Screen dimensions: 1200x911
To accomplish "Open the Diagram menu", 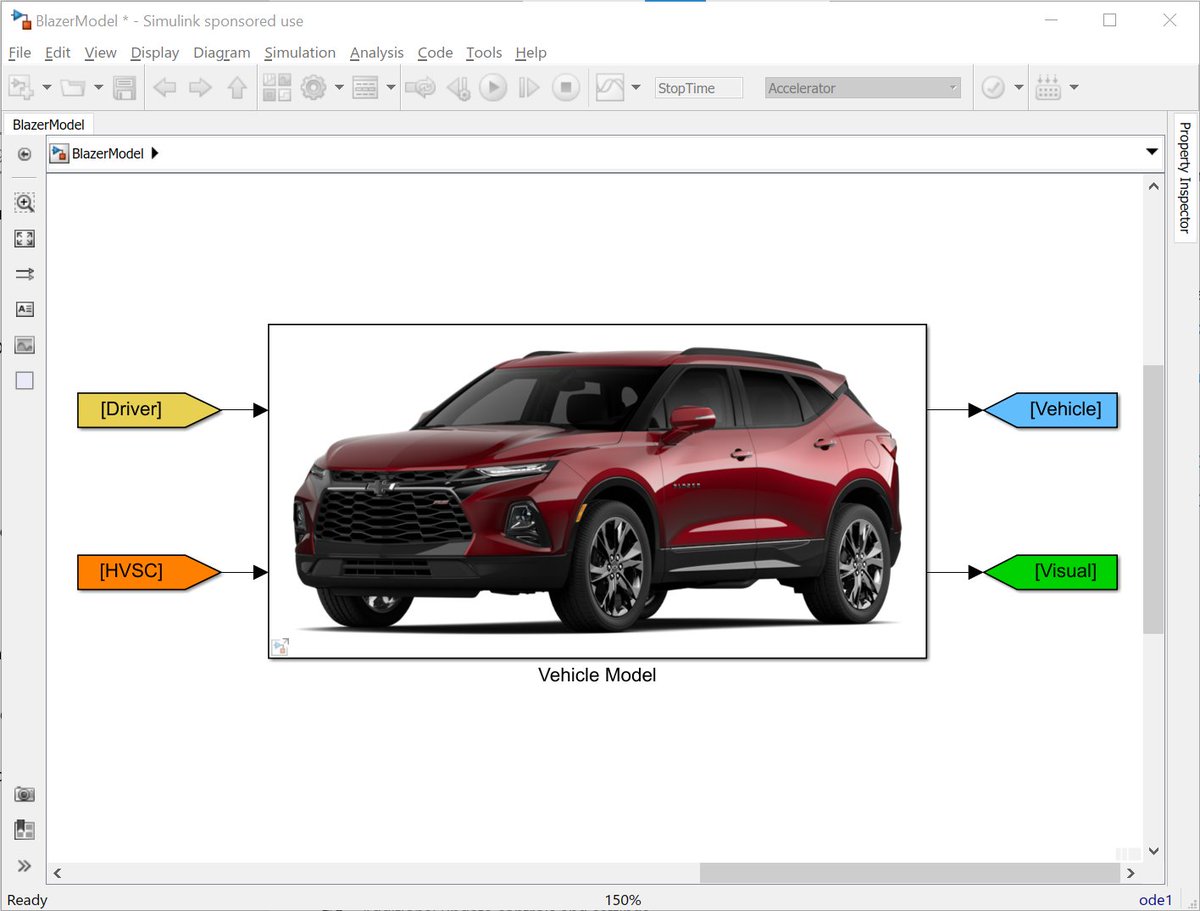I will 222,52.
